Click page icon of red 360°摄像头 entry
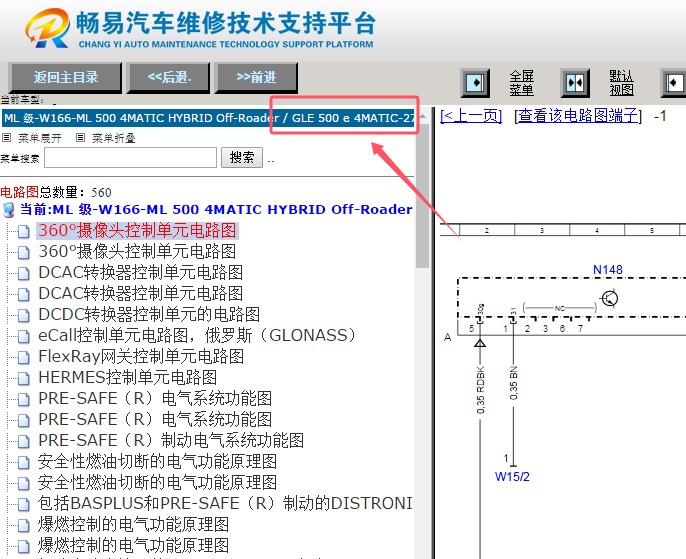This screenshot has width=686, height=559. point(24,231)
